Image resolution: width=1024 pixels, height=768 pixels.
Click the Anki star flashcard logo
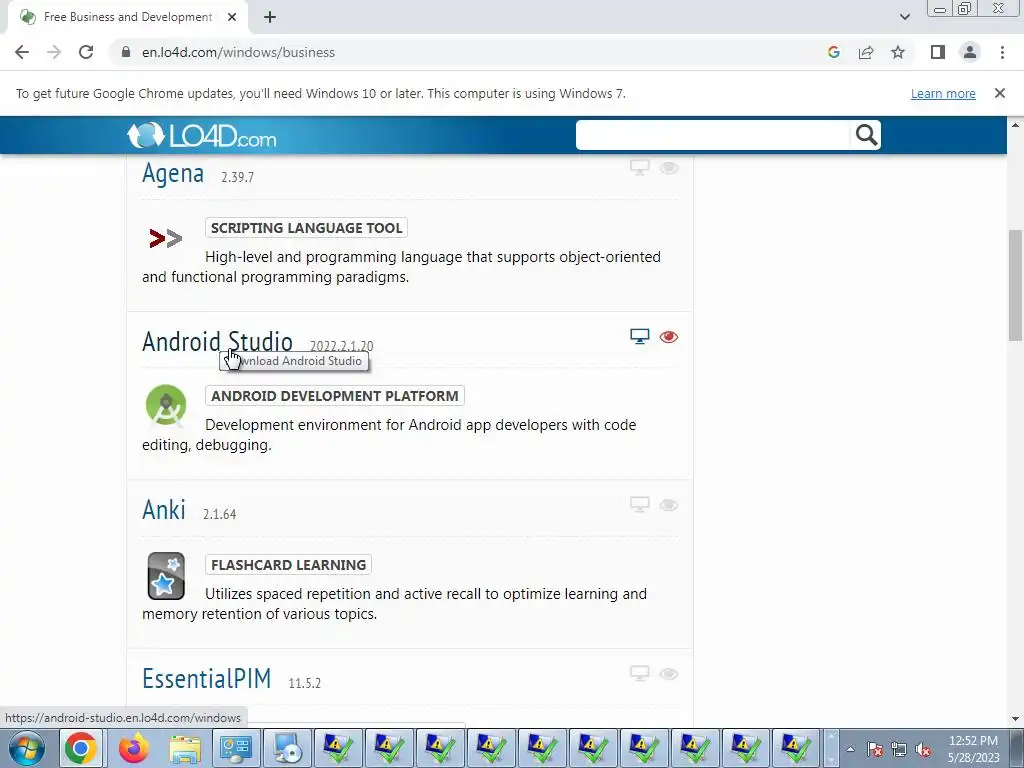(x=166, y=576)
